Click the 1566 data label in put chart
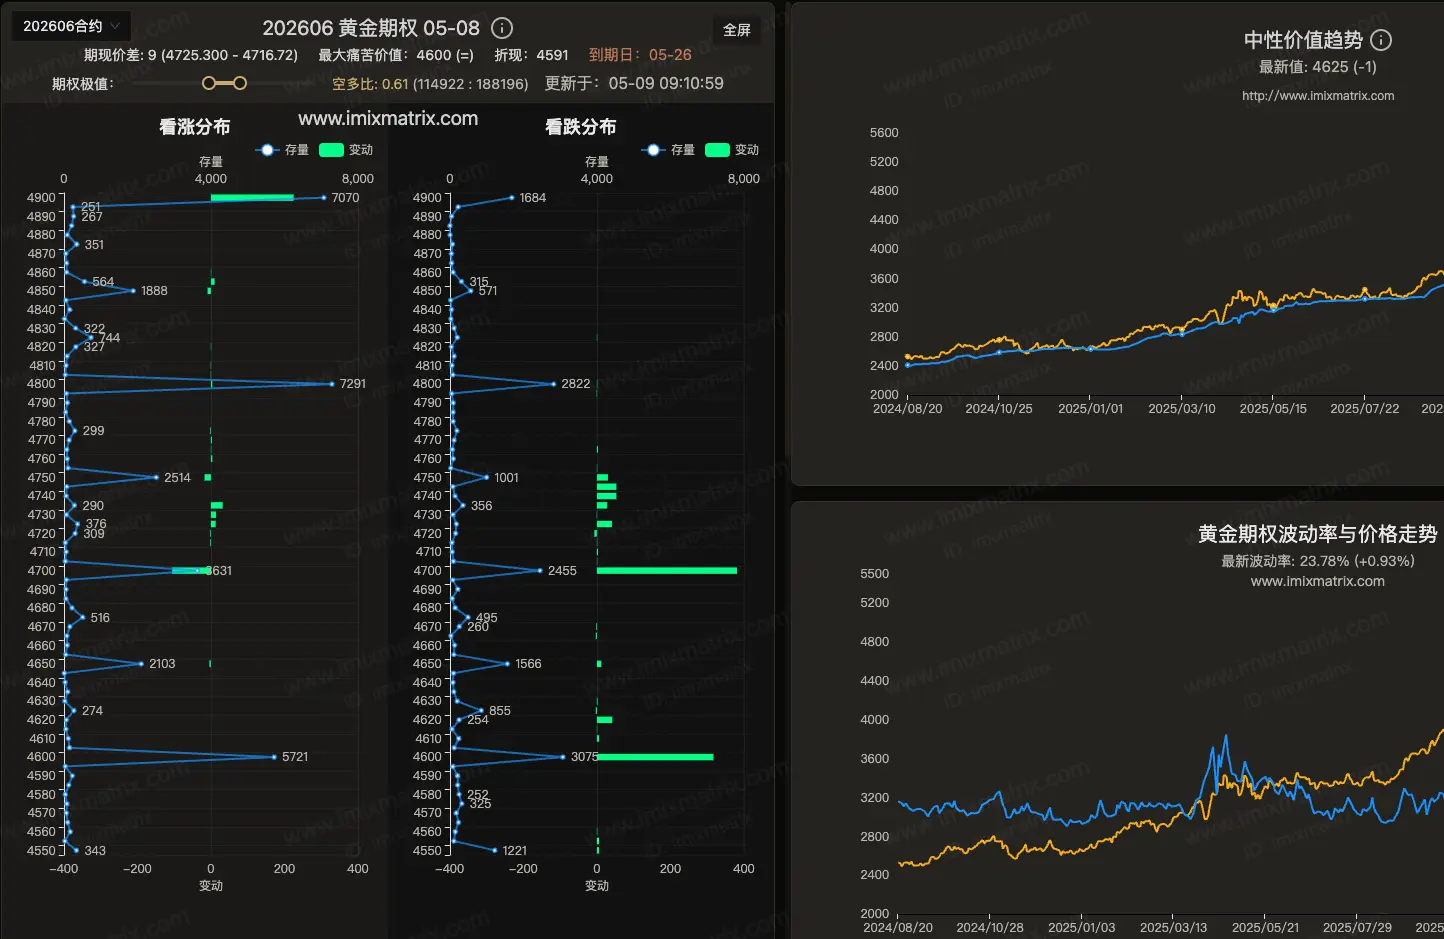This screenshot has height=939, width=1444. (528, 664)
